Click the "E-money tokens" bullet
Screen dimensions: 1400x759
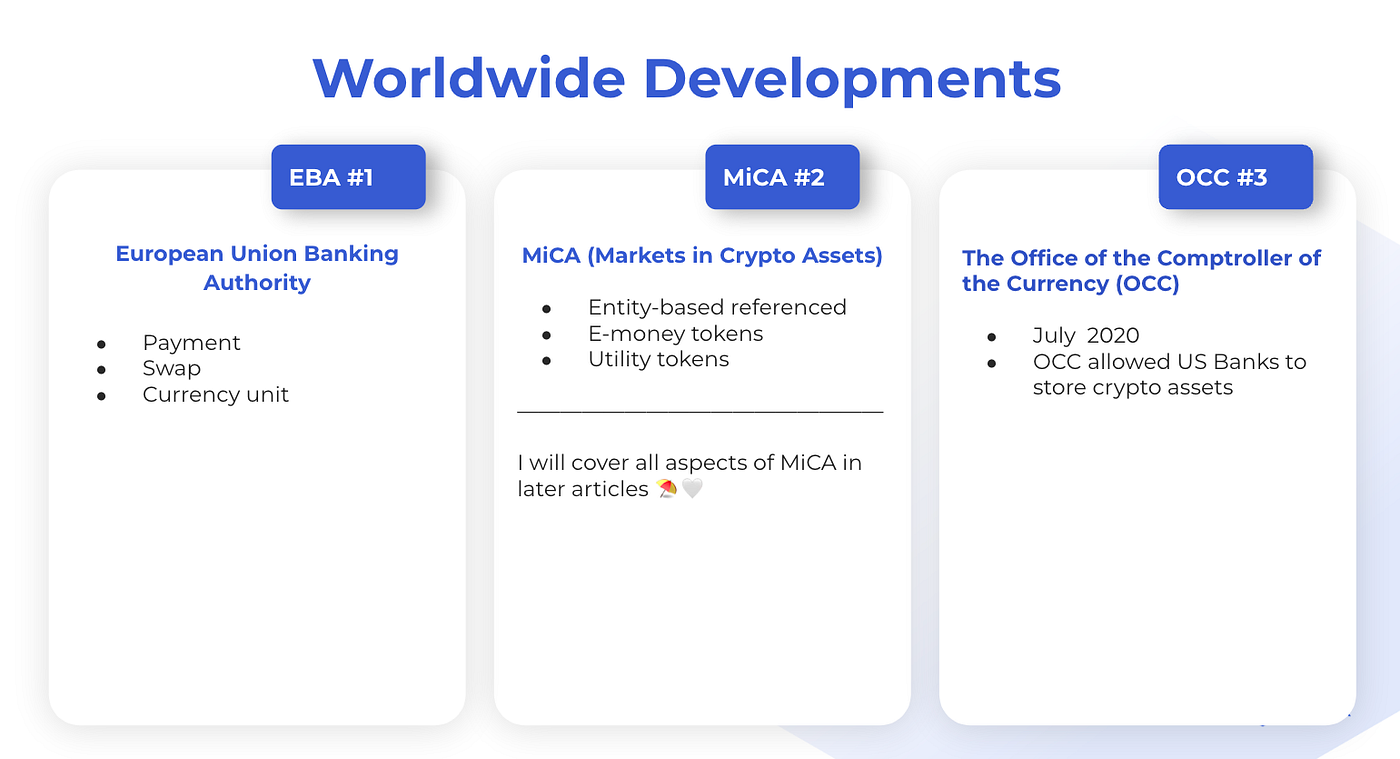coord(675,333)
